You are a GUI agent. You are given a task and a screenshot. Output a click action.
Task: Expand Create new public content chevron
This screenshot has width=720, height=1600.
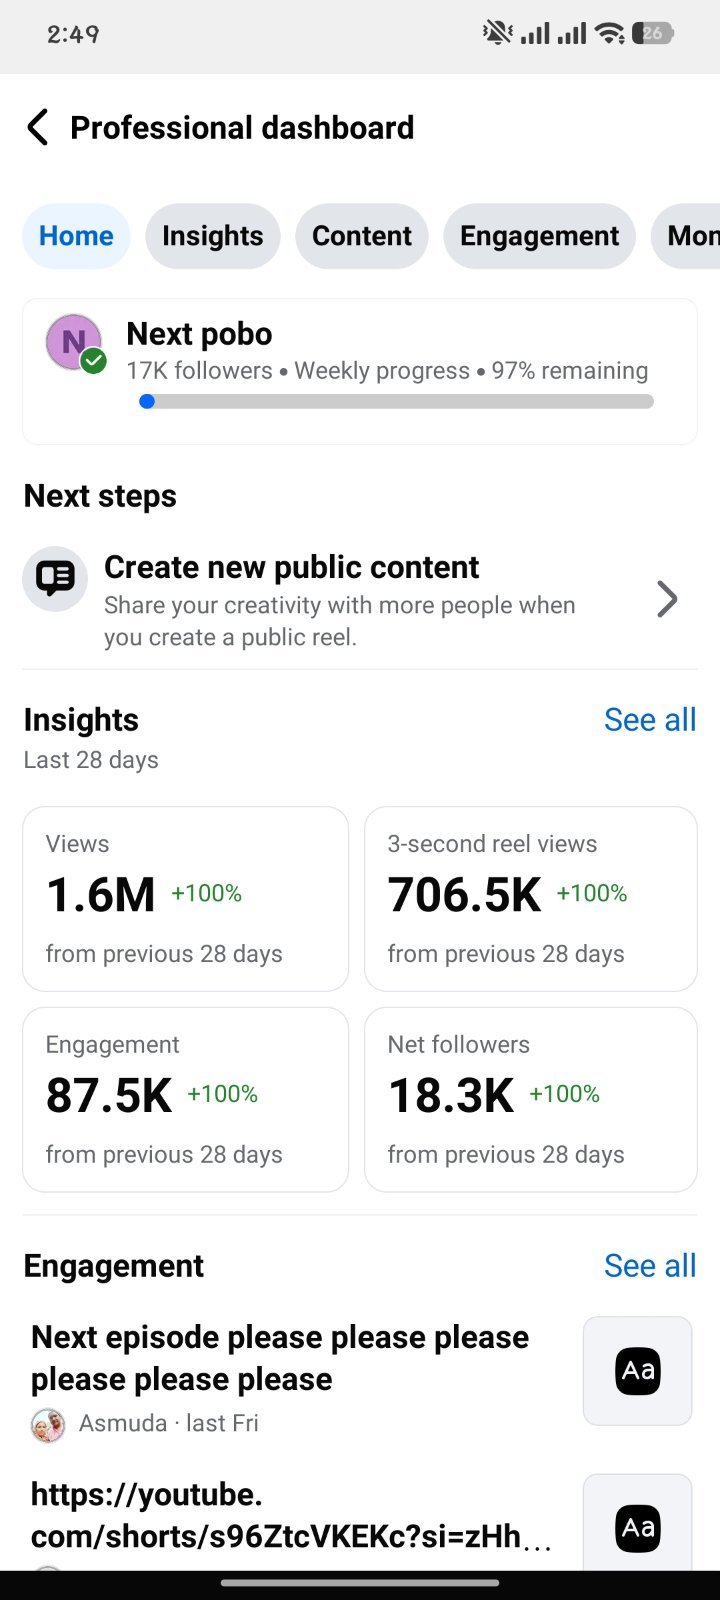[667, 599]
